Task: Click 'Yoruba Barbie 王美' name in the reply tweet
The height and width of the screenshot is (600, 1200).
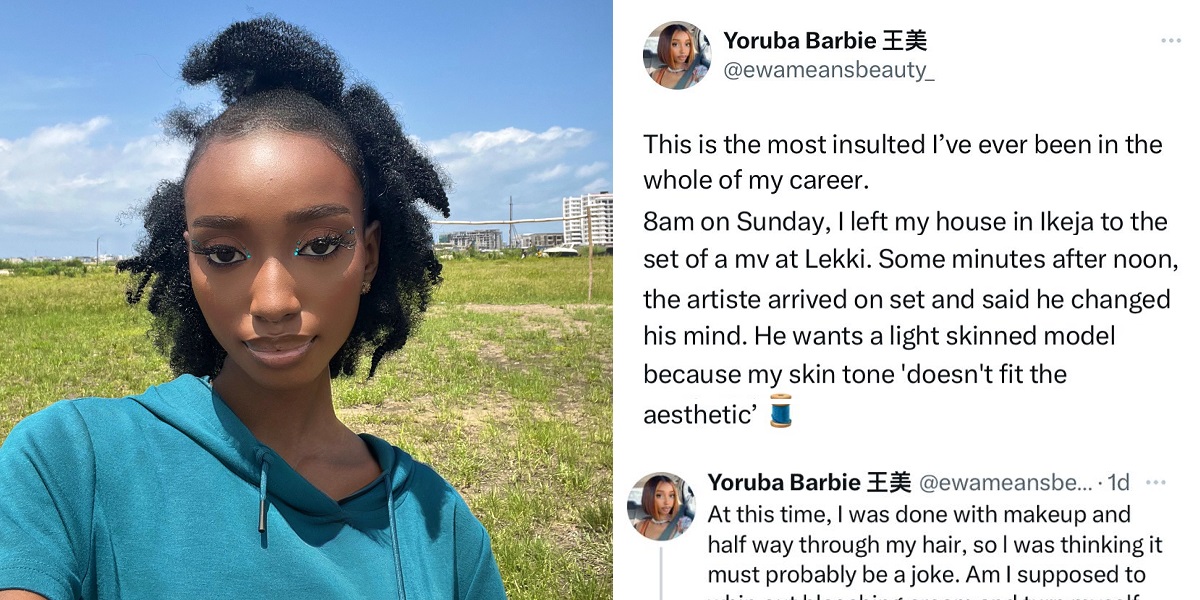Action: (x=809, y=483)
